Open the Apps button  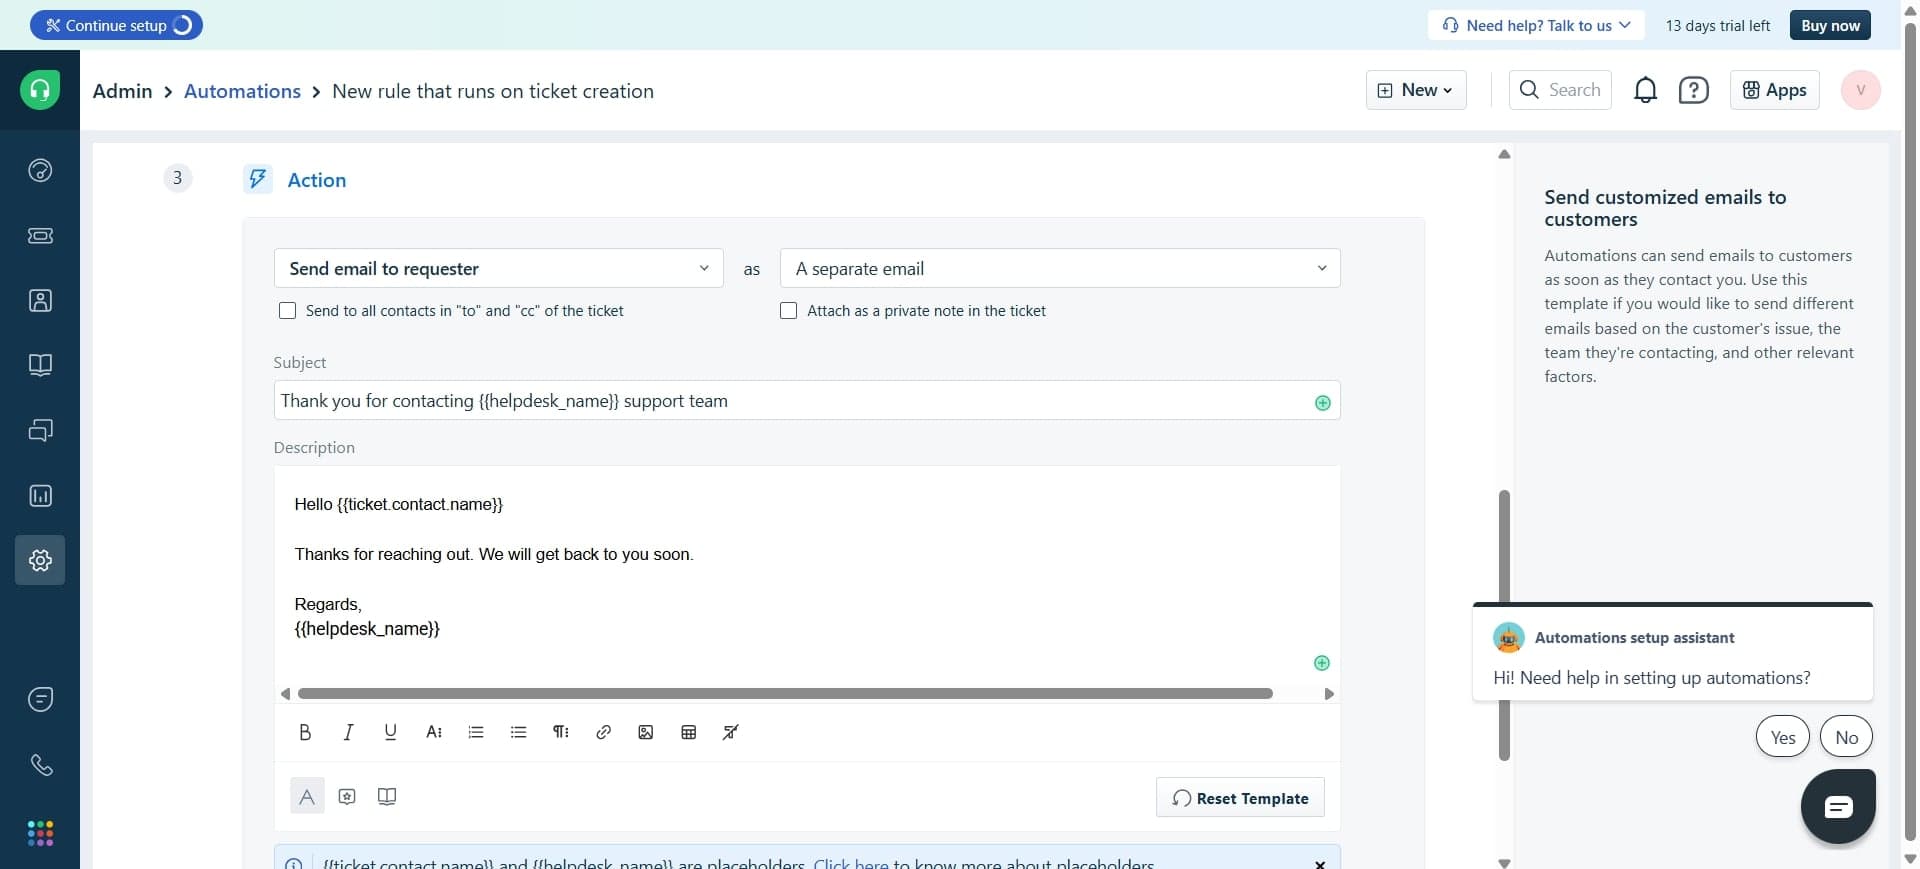(x=1774, y=90)
